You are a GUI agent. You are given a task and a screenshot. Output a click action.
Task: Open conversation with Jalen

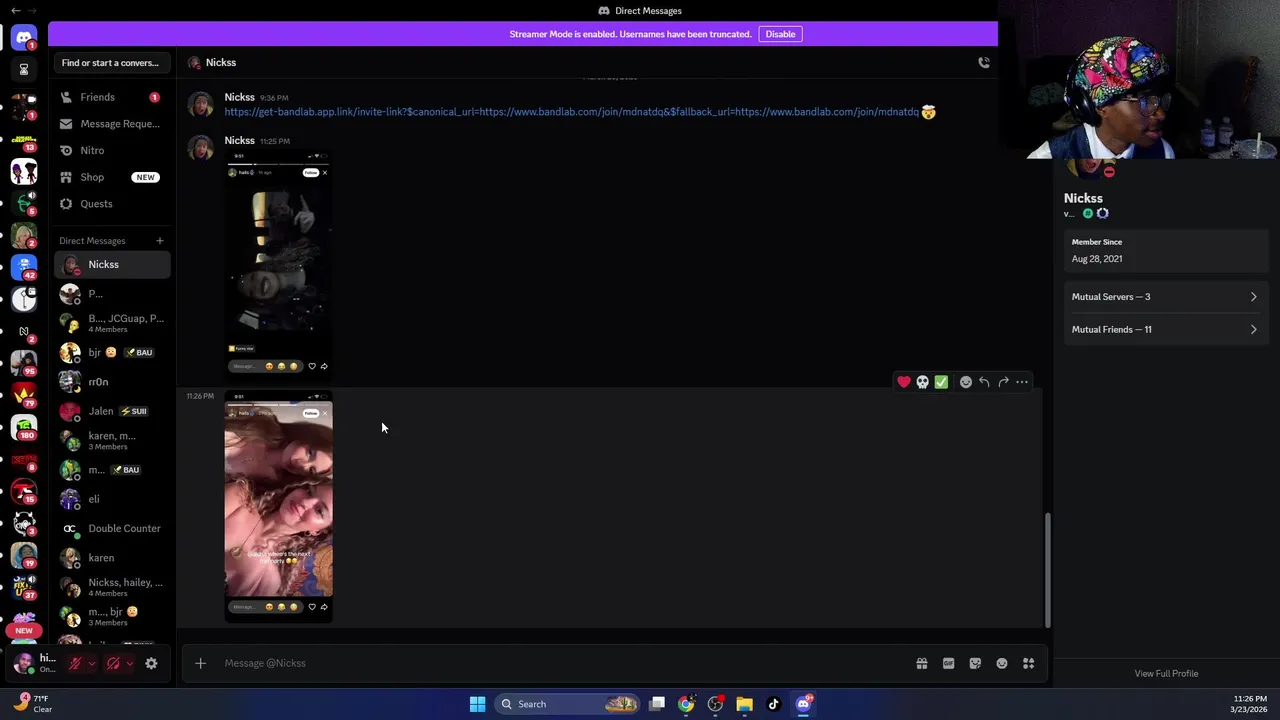coord(112,411)
